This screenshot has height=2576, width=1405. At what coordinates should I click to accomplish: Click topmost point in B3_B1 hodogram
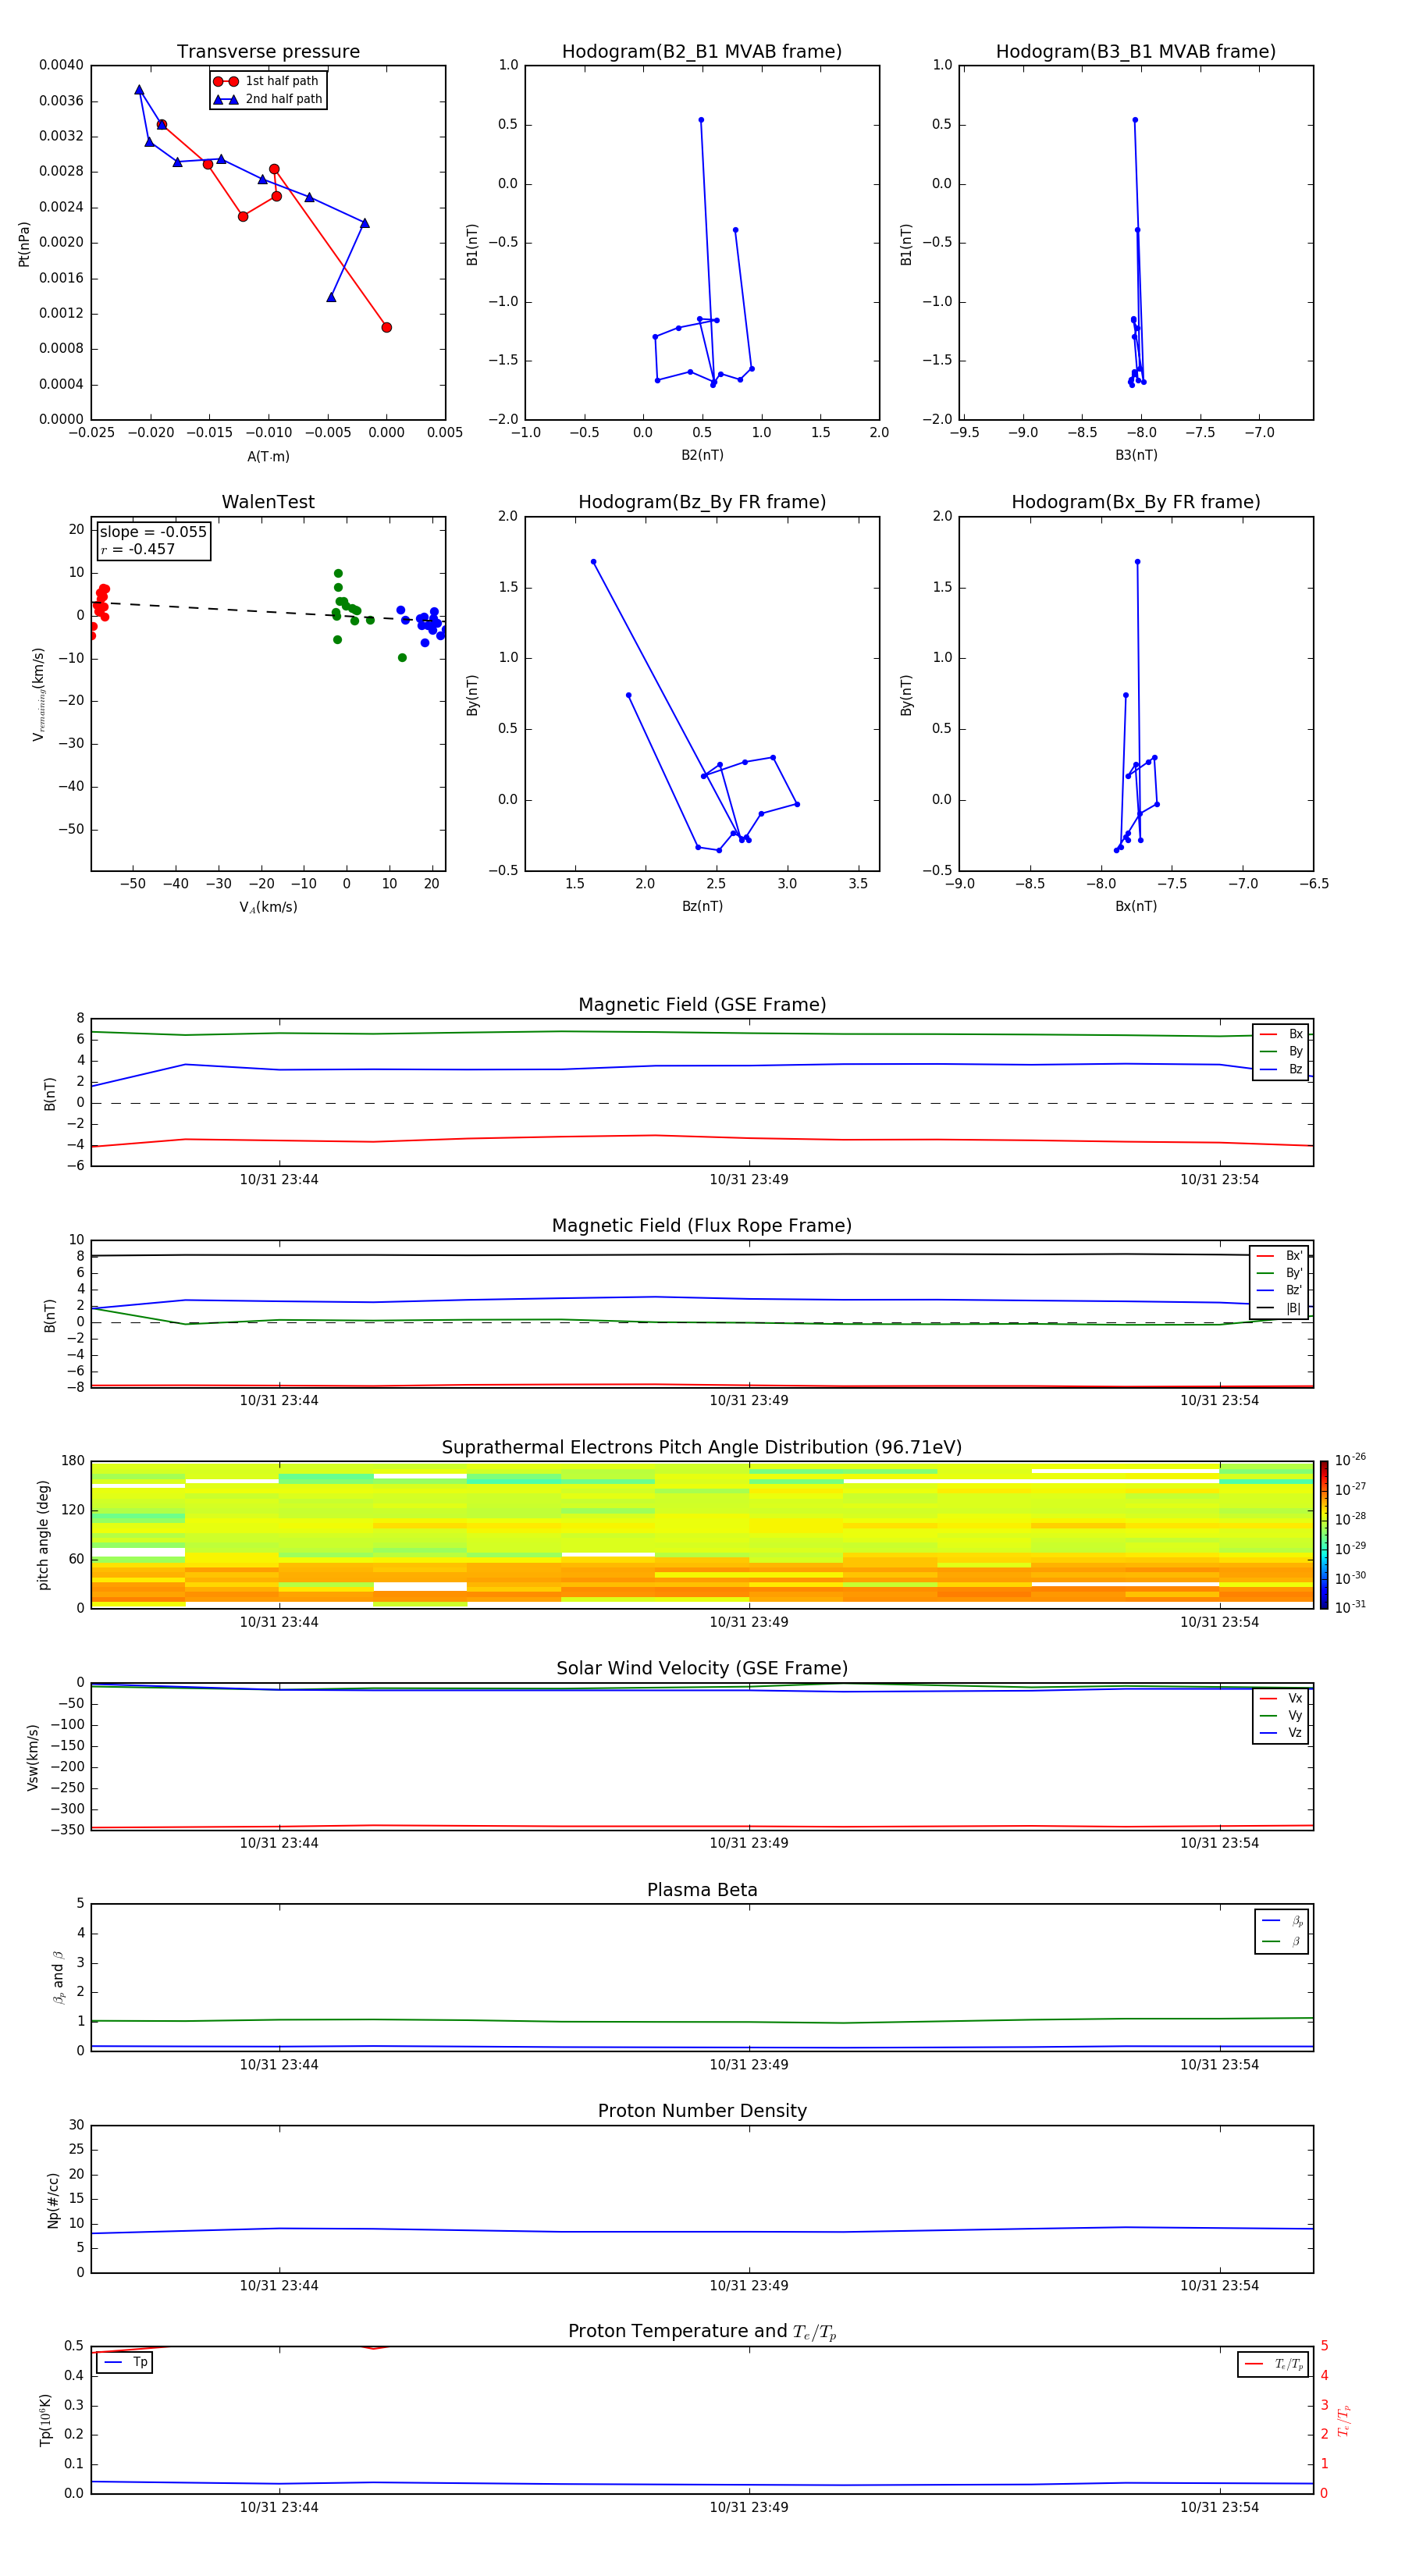(1135, 120)
